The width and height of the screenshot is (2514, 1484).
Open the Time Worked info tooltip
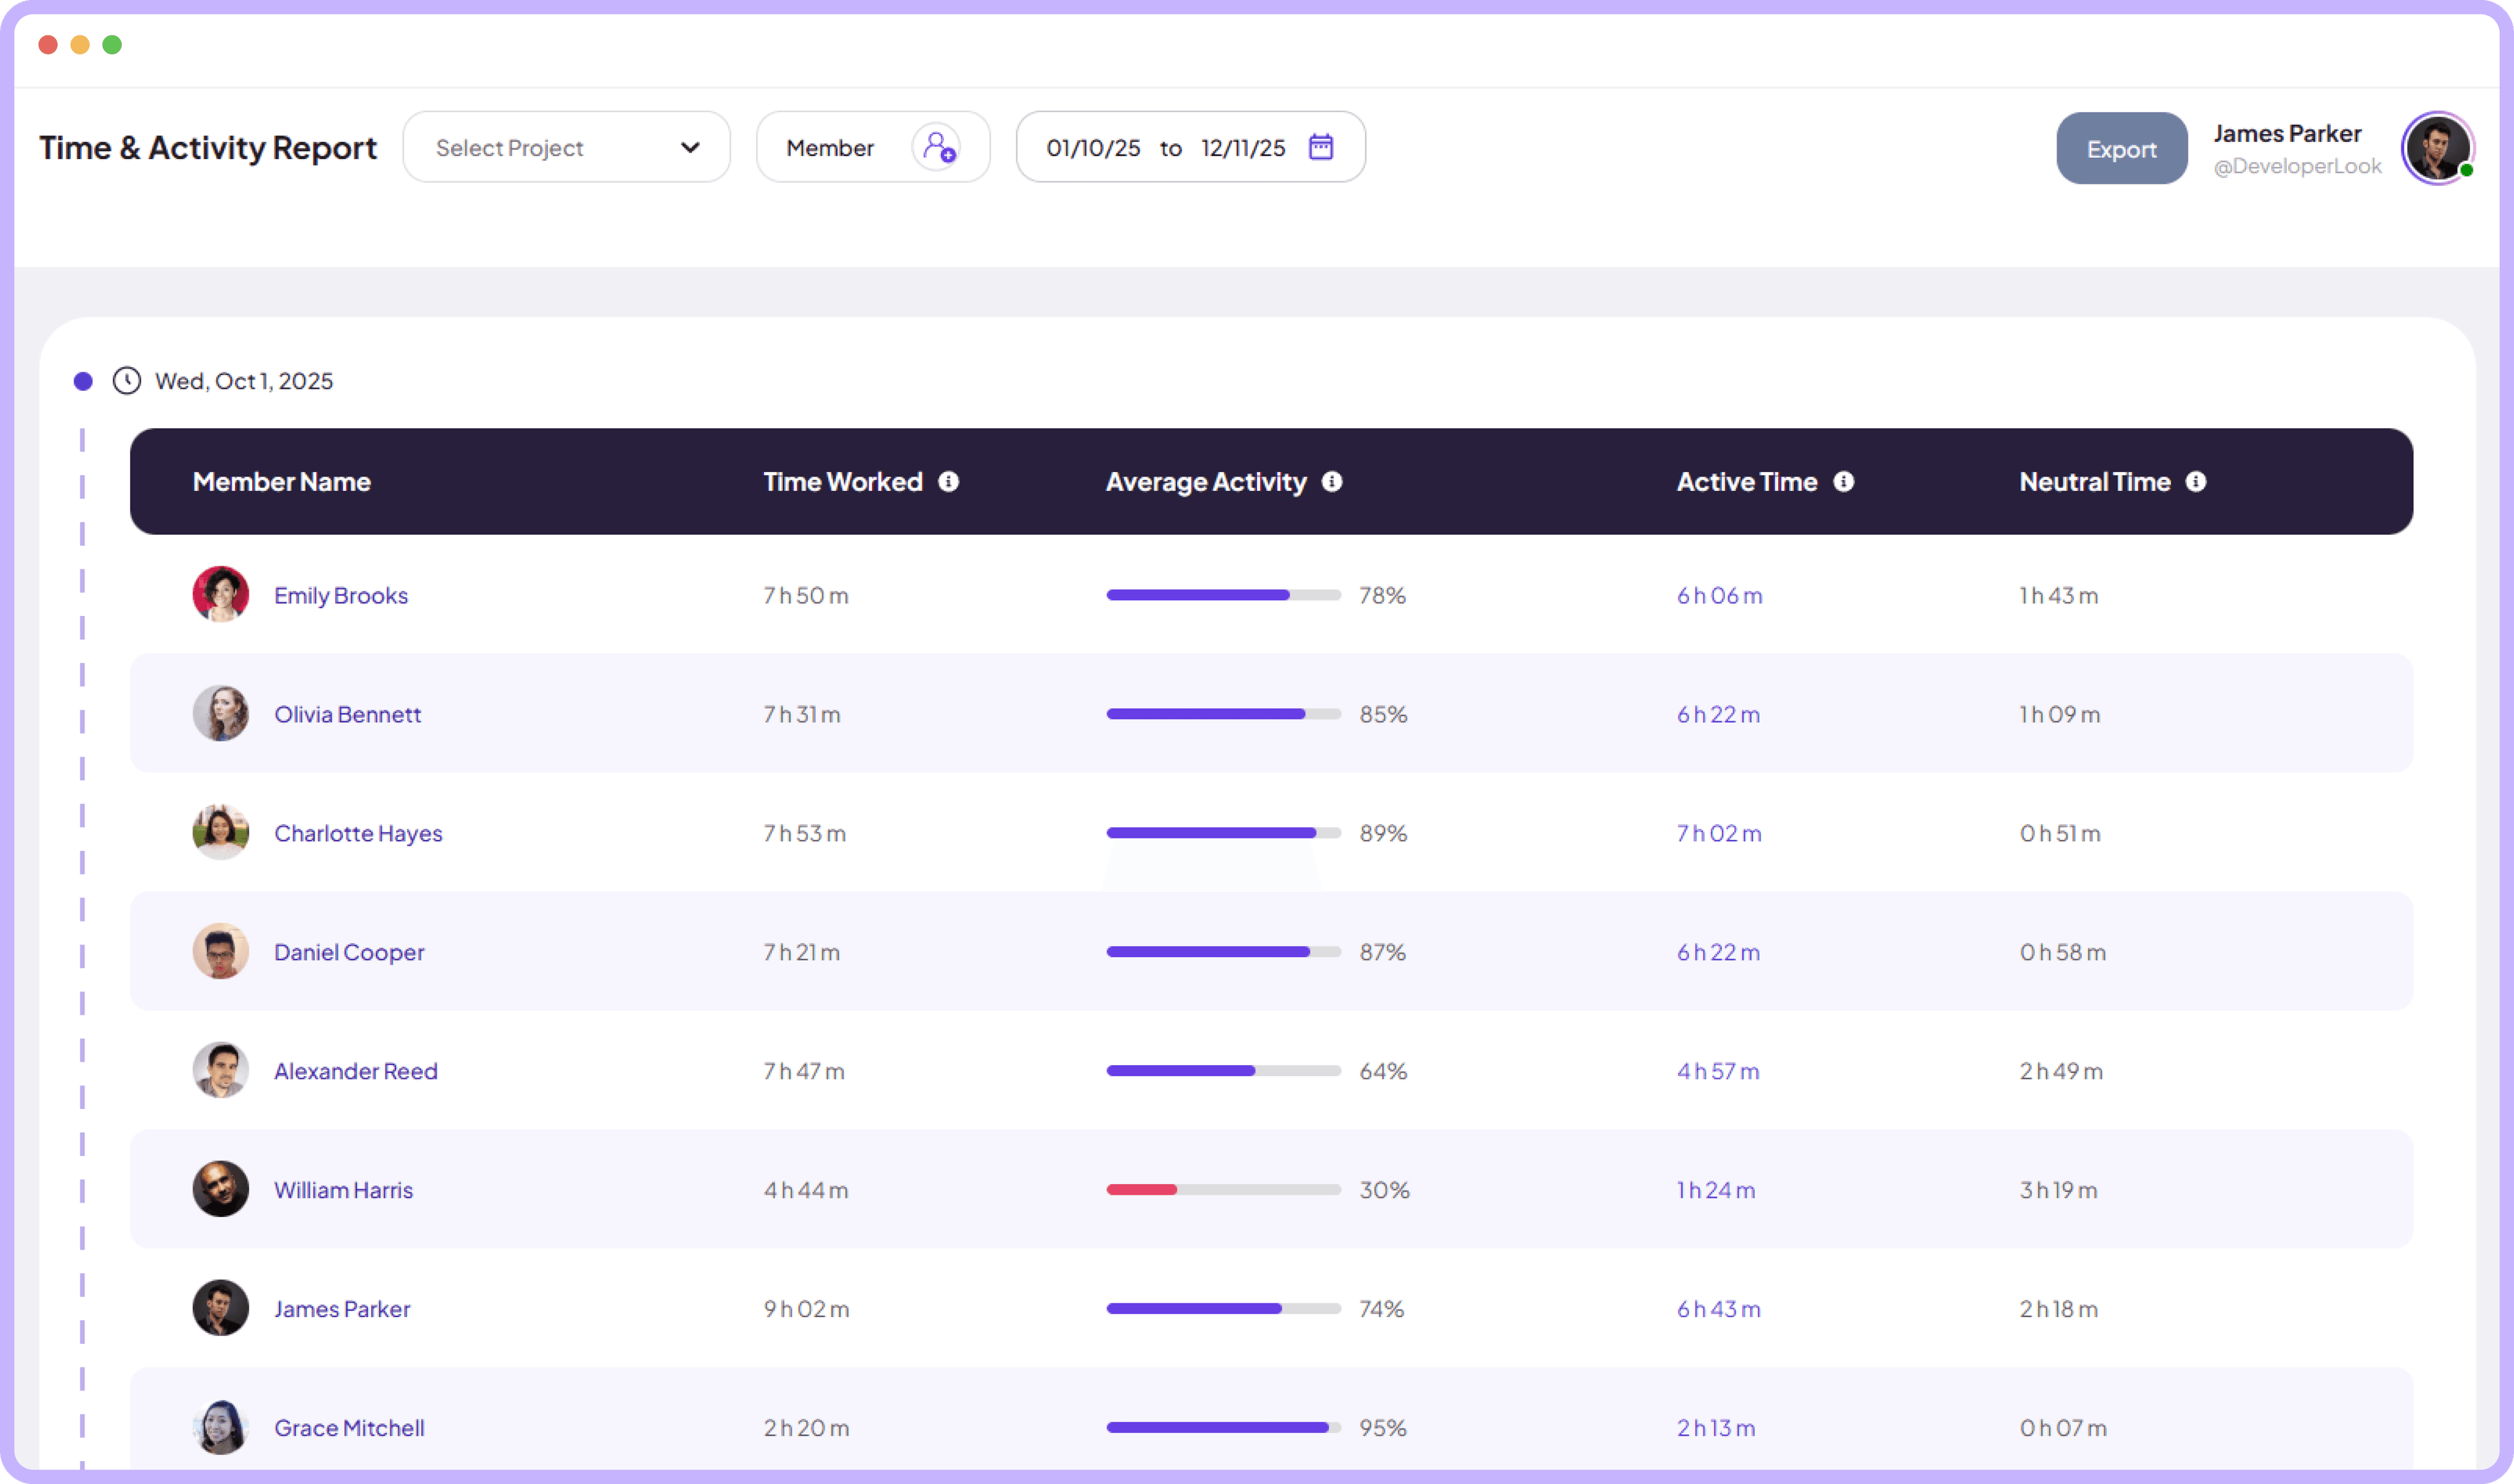948,481
